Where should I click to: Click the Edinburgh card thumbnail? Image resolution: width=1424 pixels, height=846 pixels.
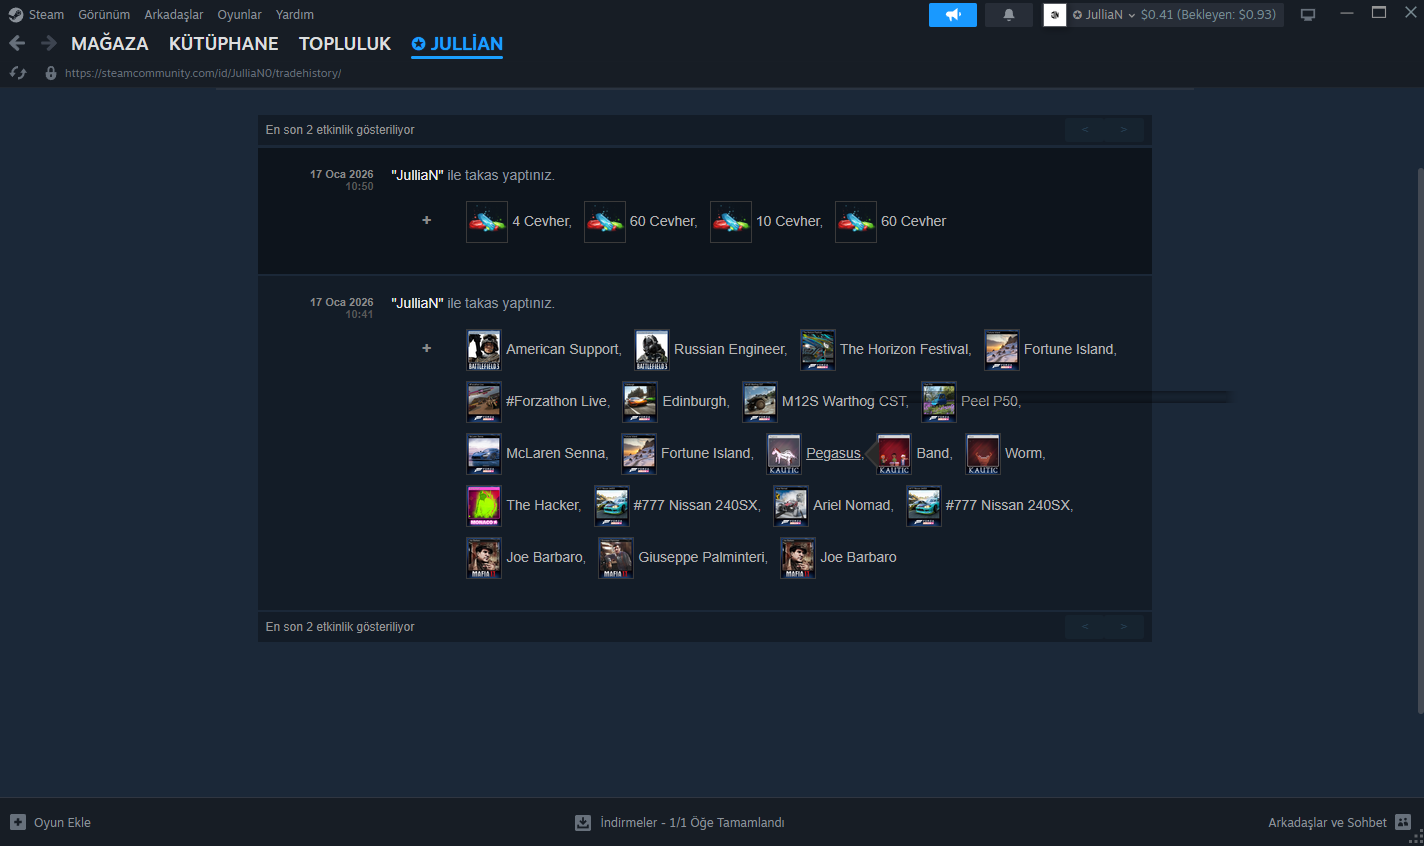click(x=640, y=401)
